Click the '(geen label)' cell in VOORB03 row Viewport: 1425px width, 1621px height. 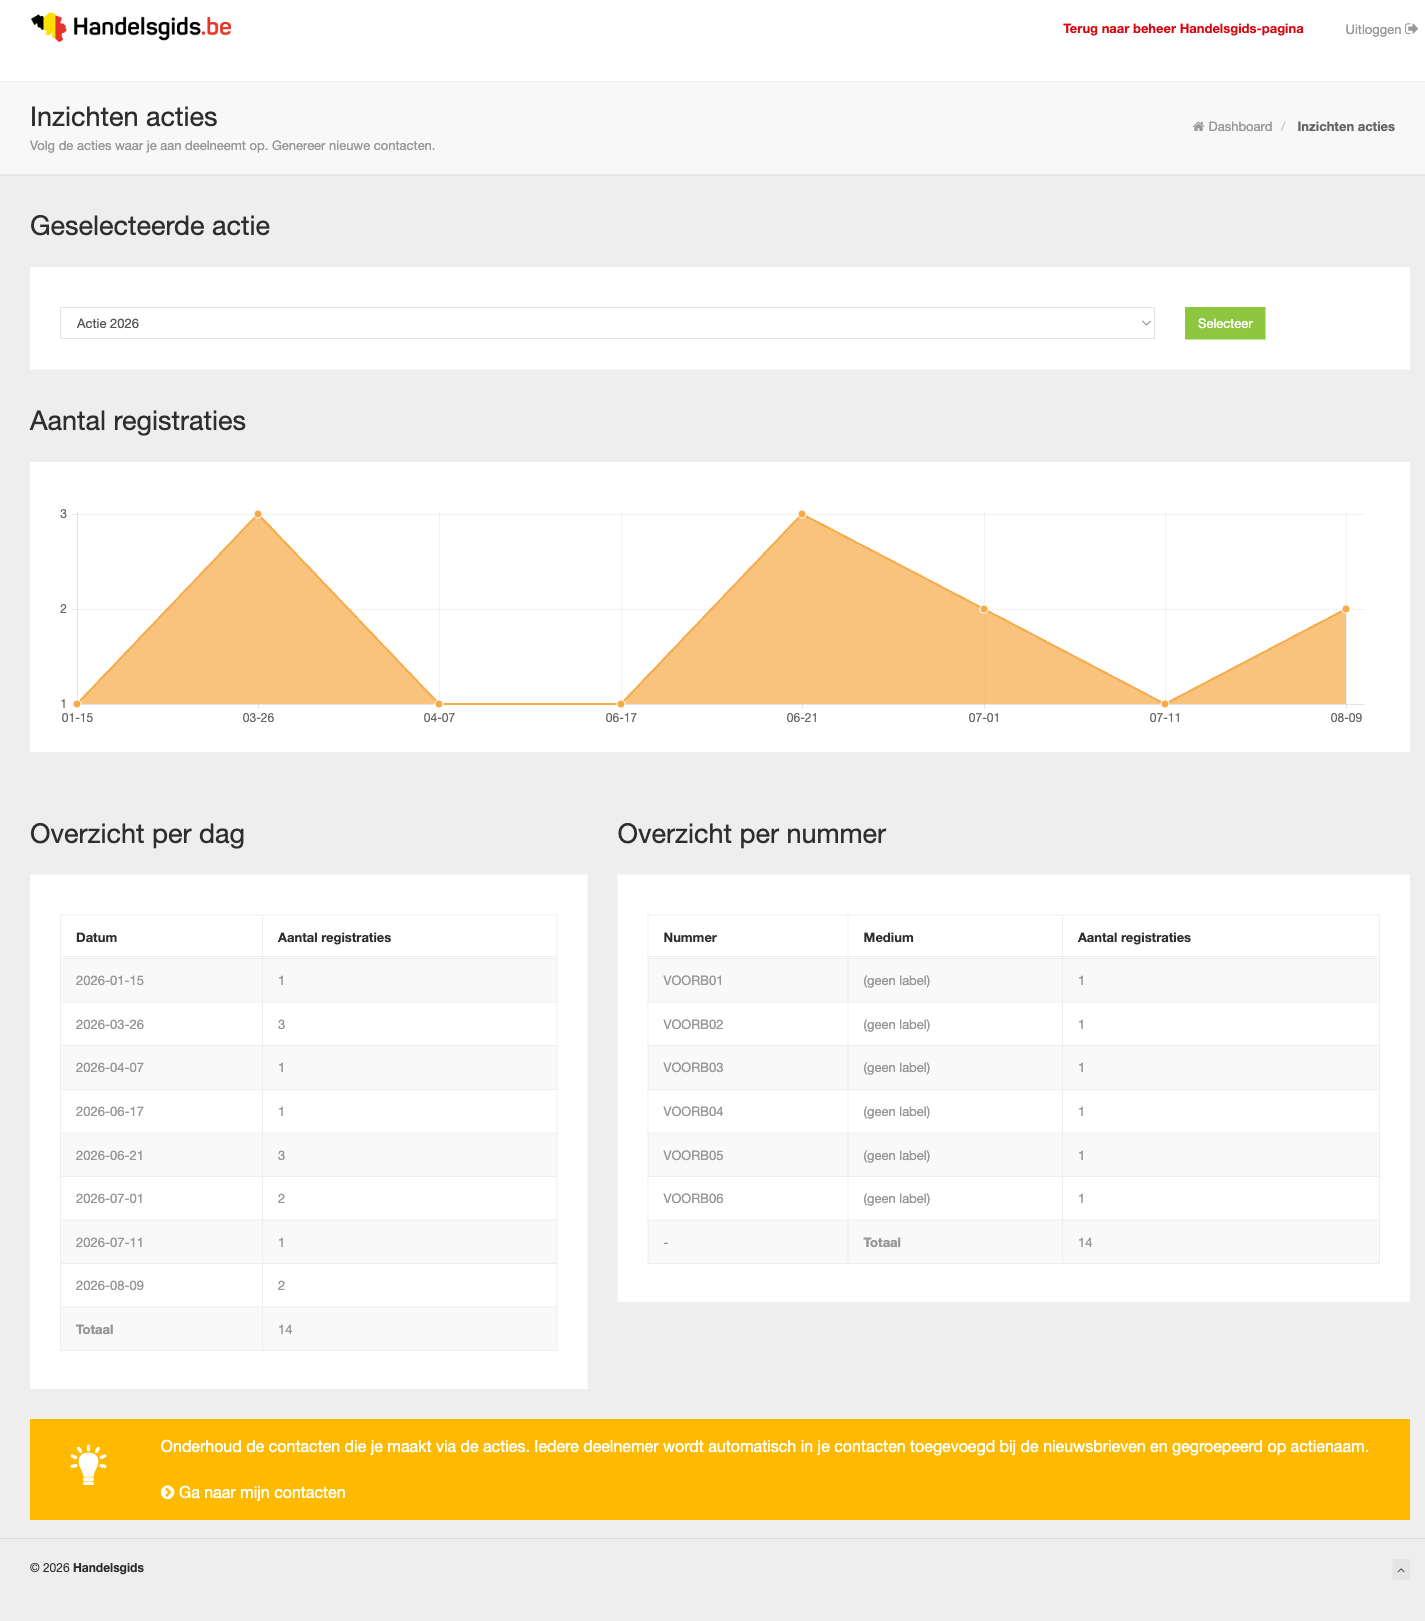point(955,1068)
